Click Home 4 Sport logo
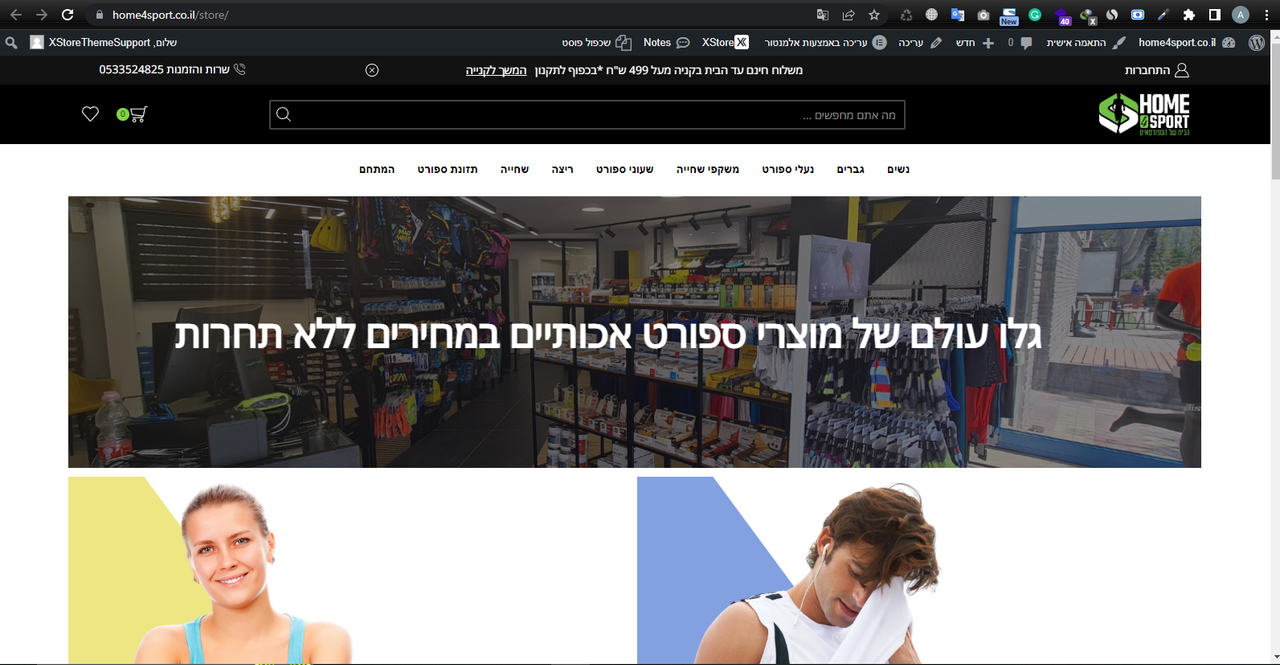Viewport: 1280px width, 665px height. coord(1144,114)
